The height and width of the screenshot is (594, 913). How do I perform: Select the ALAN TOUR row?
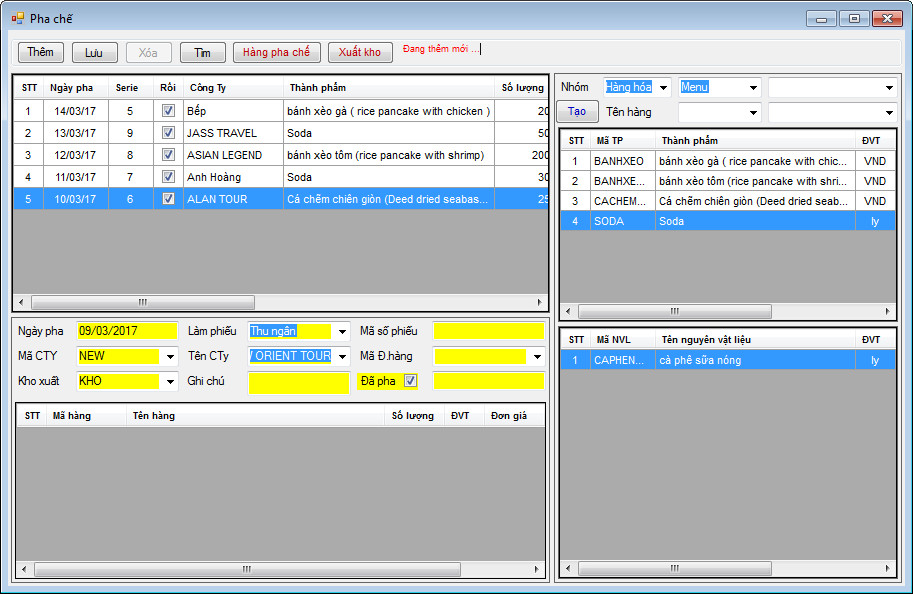pos(281,199)
